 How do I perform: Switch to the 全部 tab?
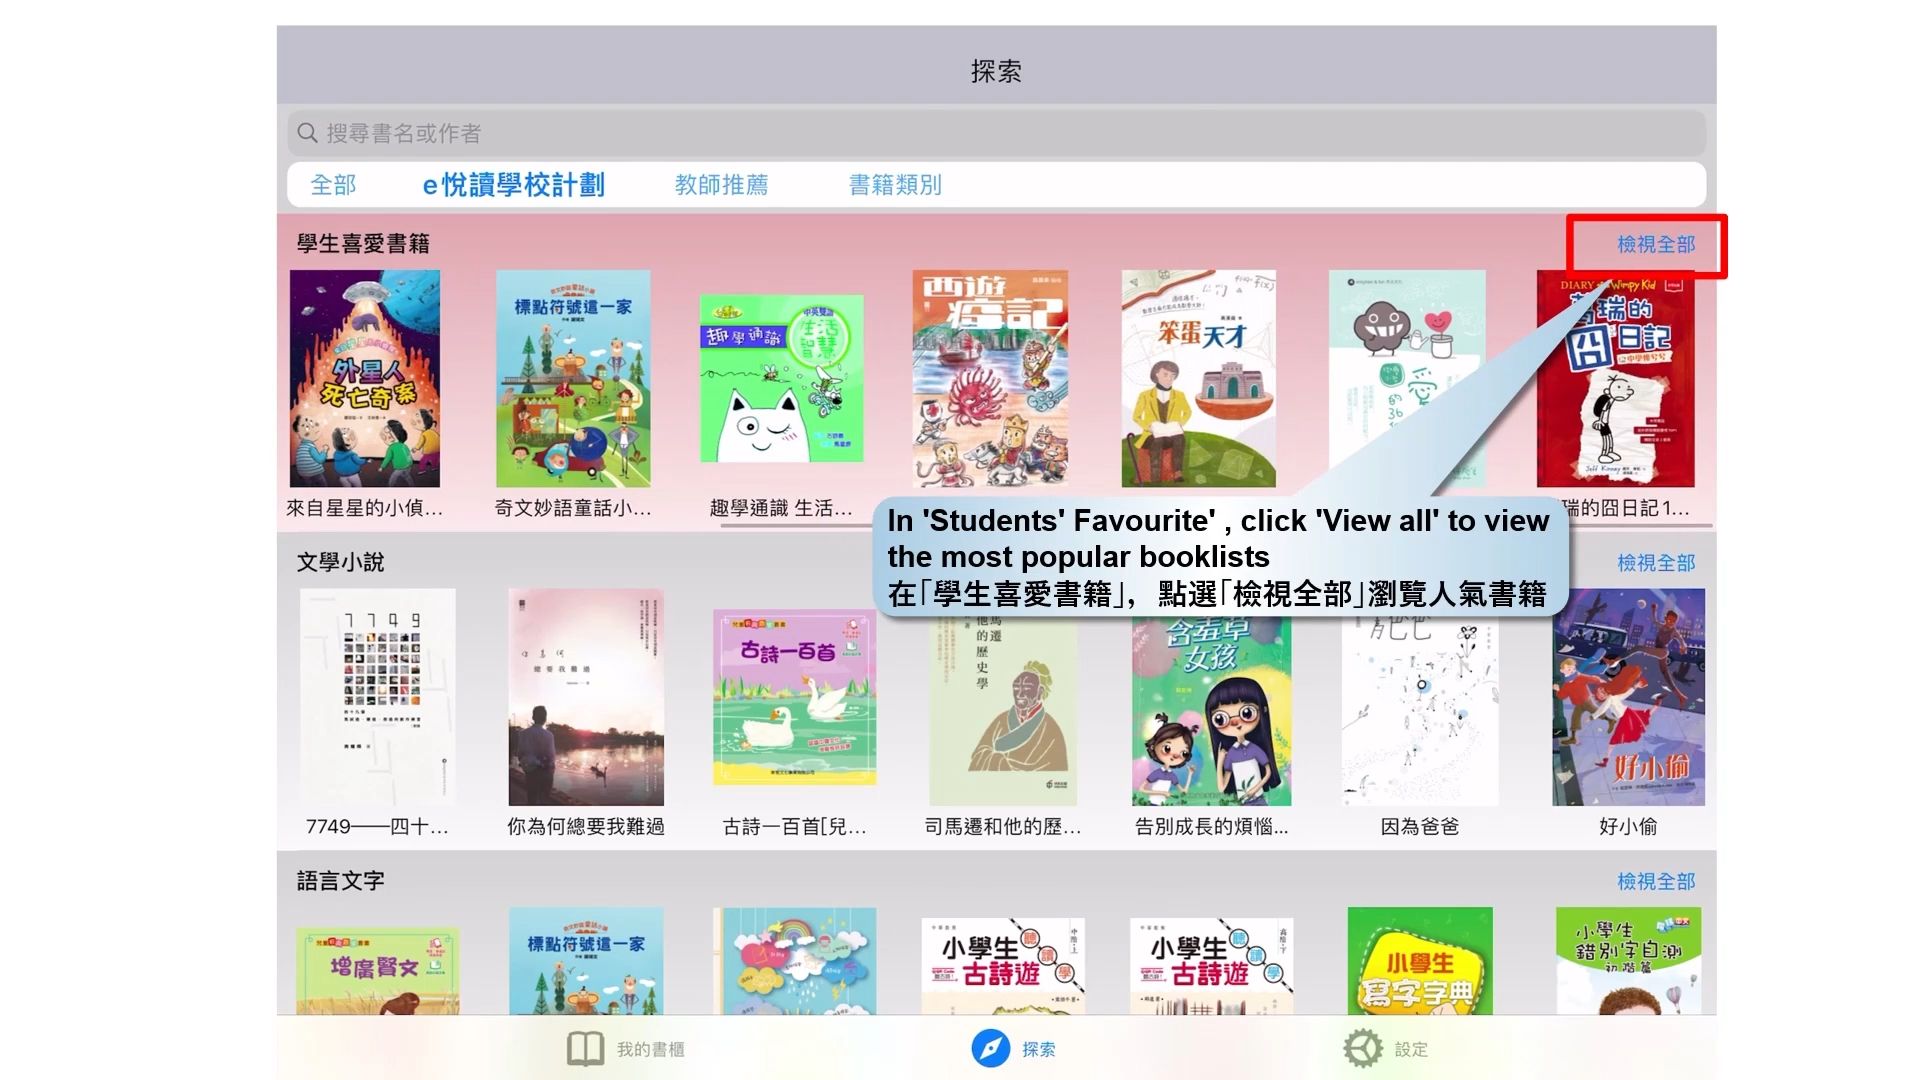(x=333, y=185)
